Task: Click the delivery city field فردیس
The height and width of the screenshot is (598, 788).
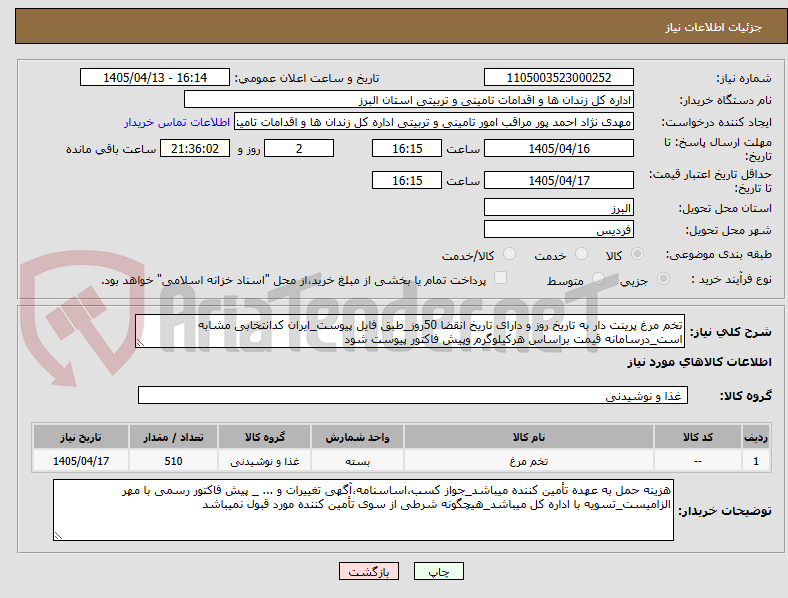Action: pyautogui.click(x=558, y=229)
